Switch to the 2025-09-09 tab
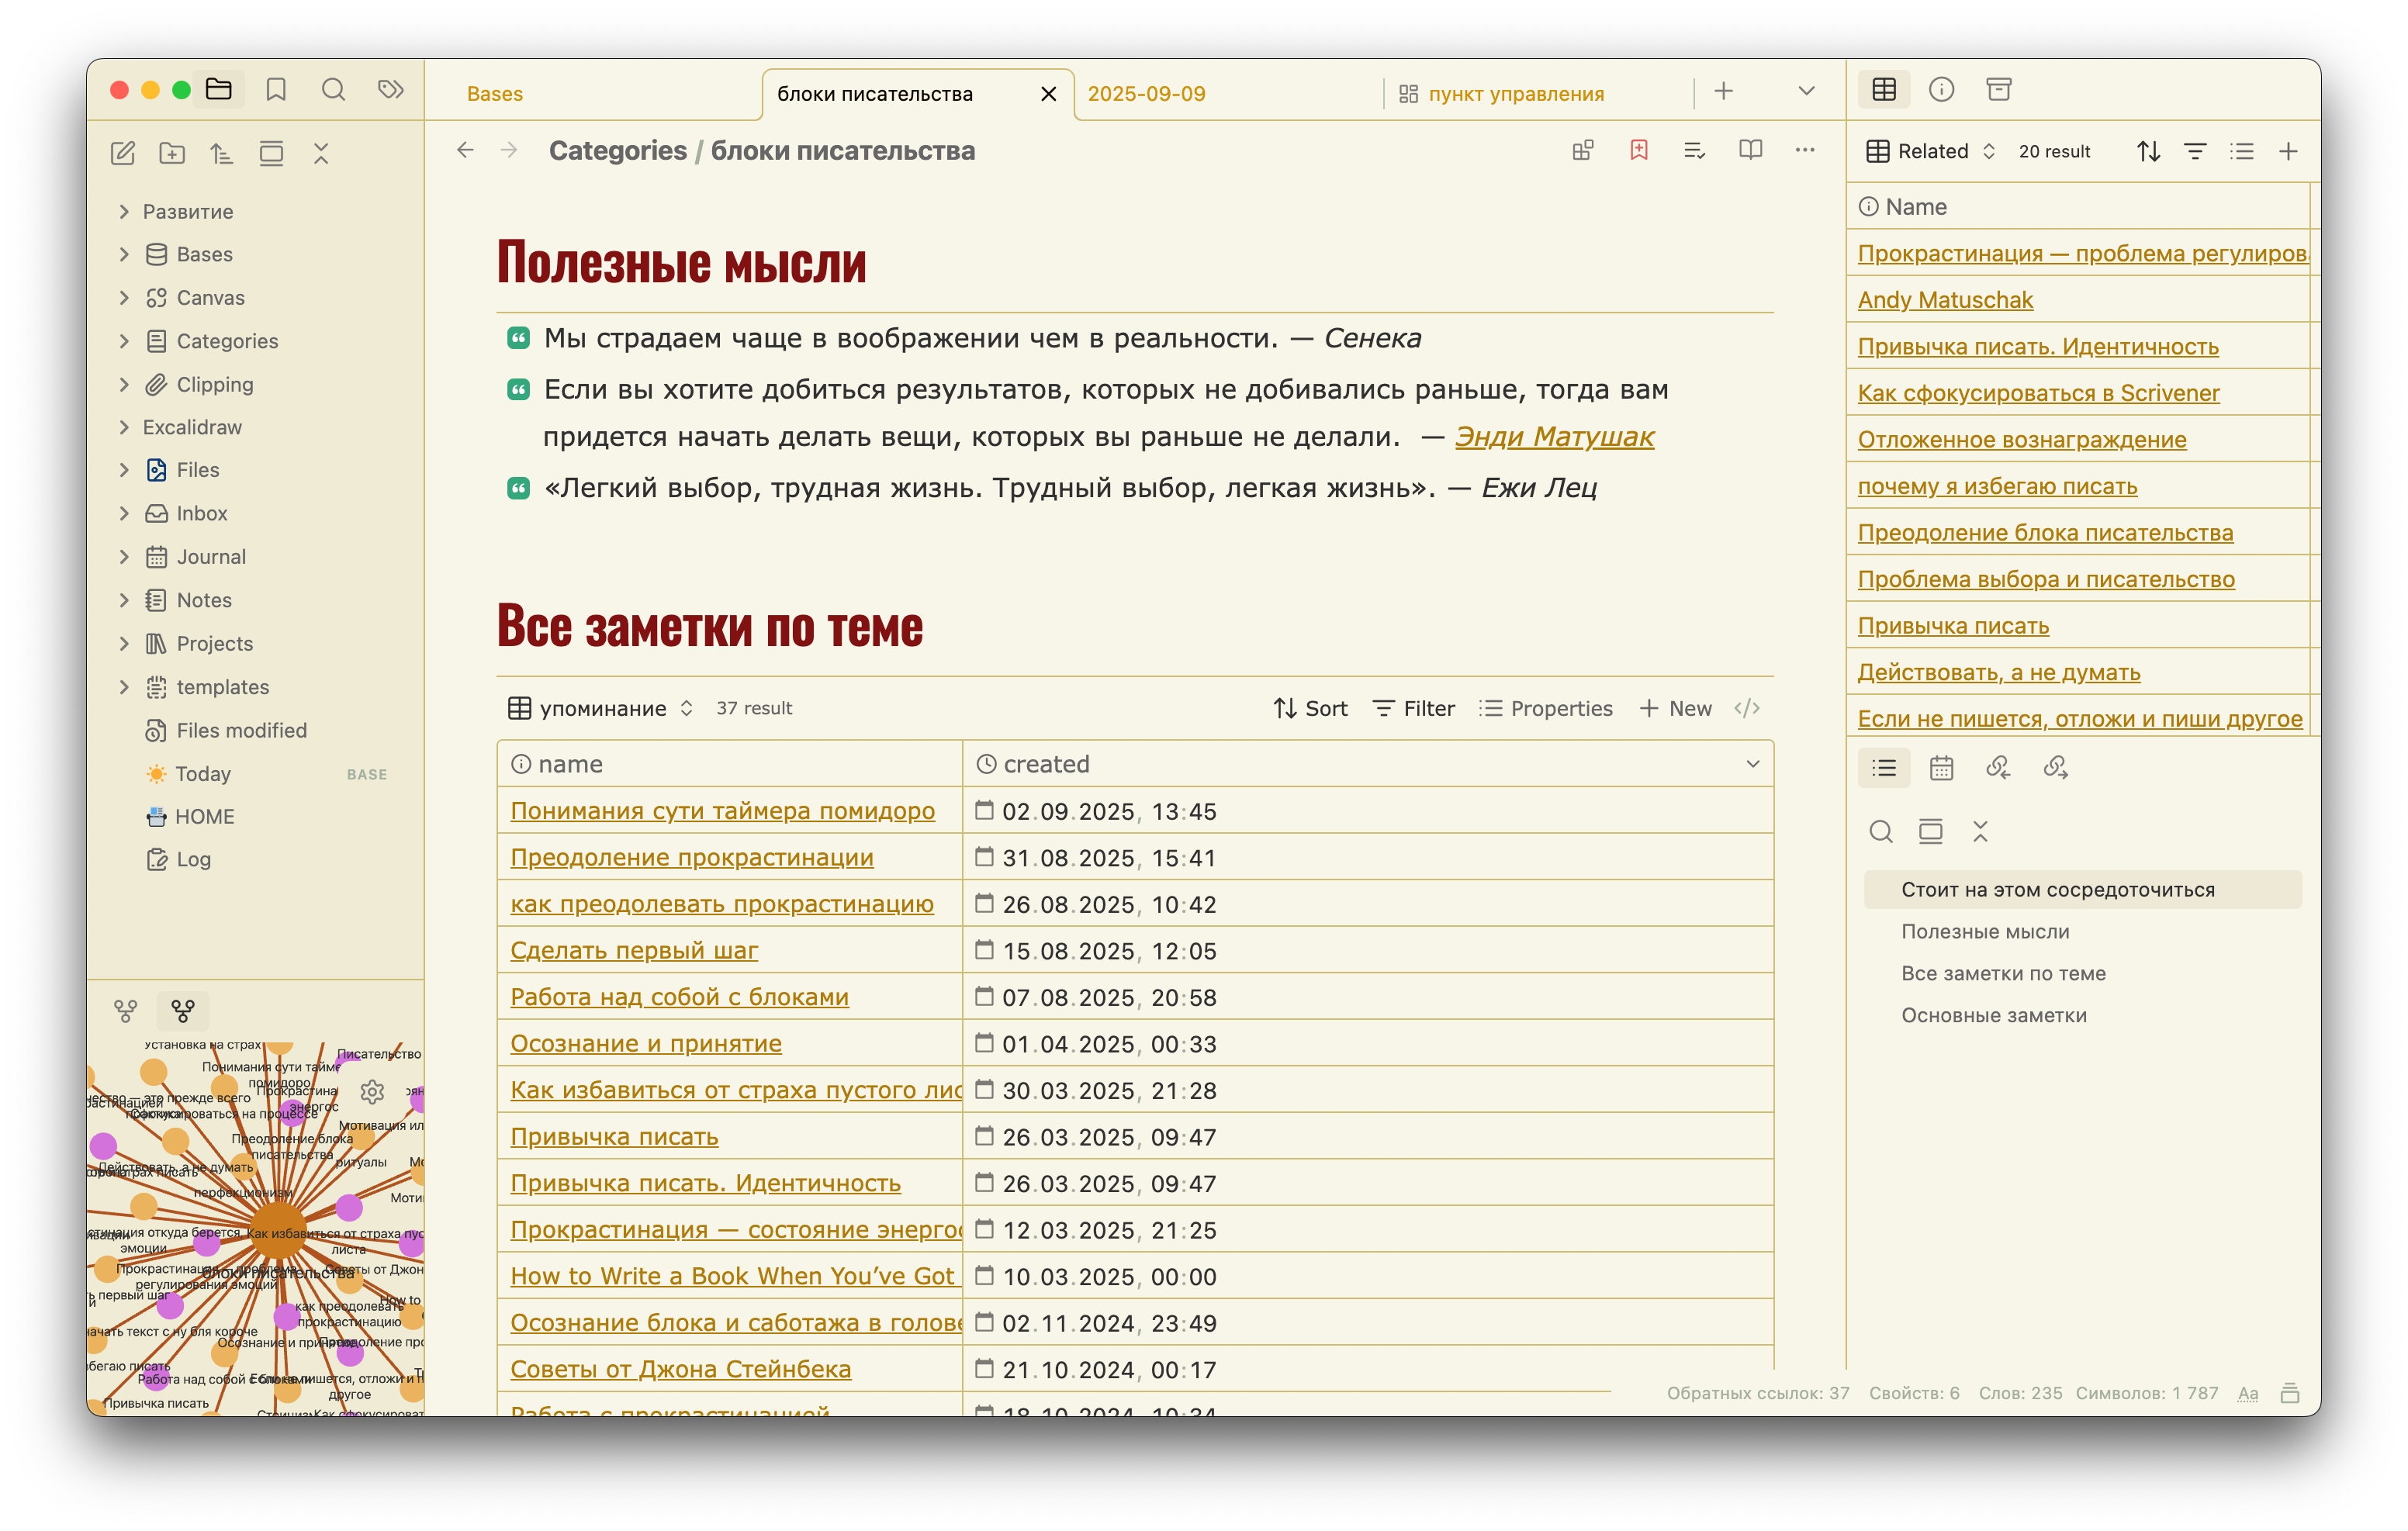2408x1531 pixels. coord(1146,94)
